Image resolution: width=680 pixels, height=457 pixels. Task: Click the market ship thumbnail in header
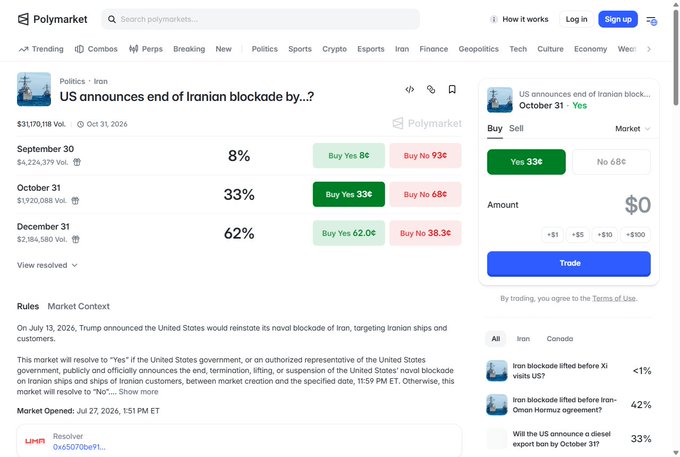[34, 89]
